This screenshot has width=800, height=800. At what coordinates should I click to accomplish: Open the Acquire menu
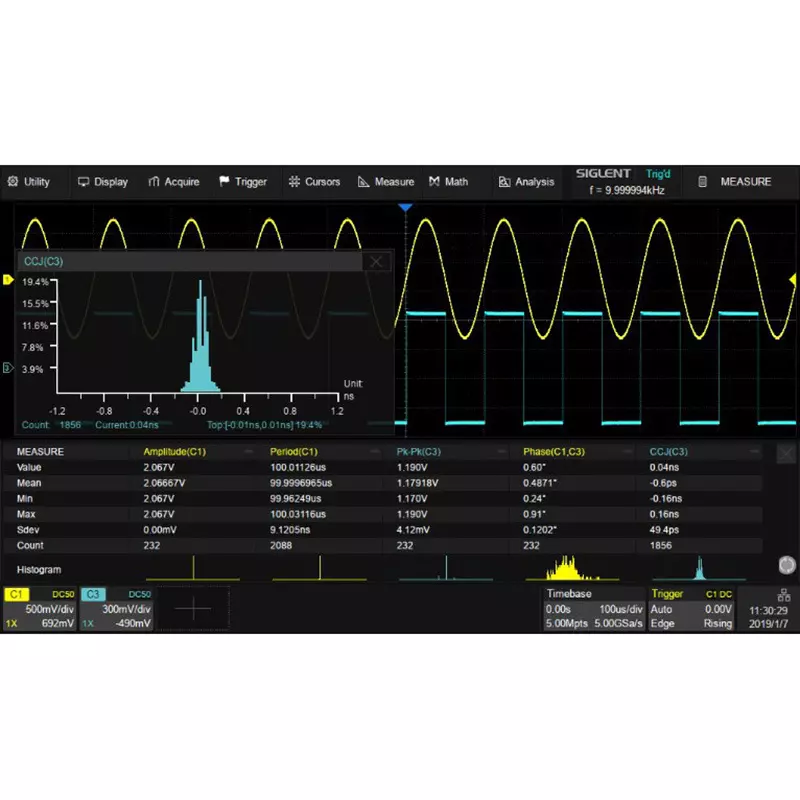173,182
